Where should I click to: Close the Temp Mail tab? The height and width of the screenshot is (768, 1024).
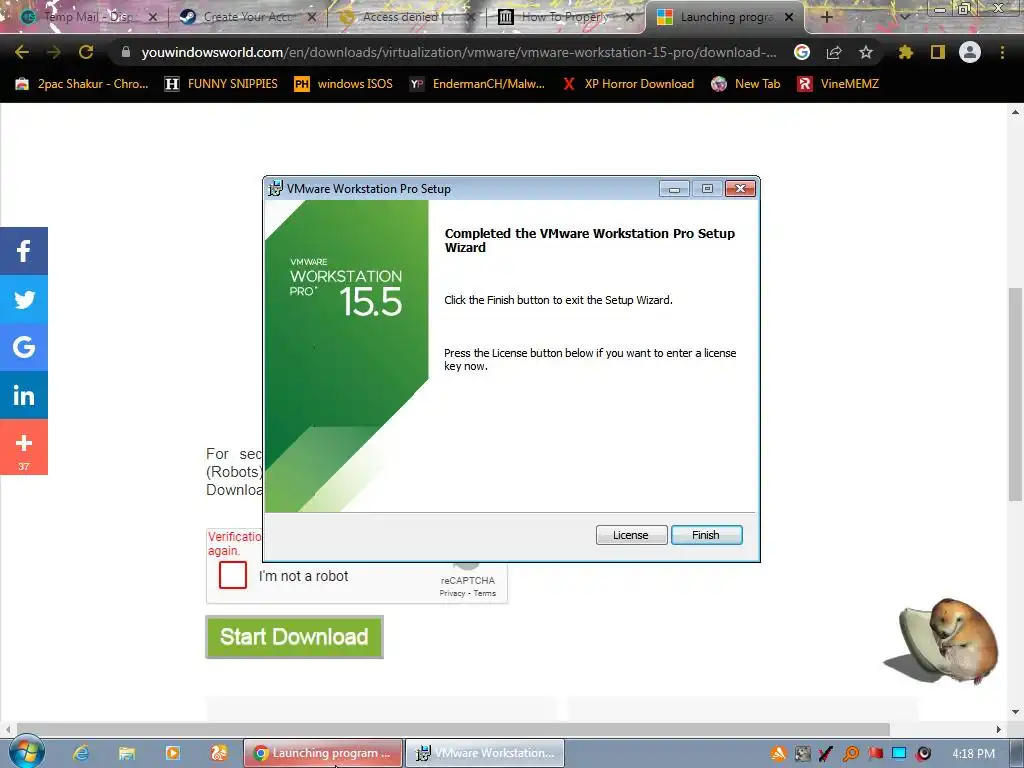[153, 17]
